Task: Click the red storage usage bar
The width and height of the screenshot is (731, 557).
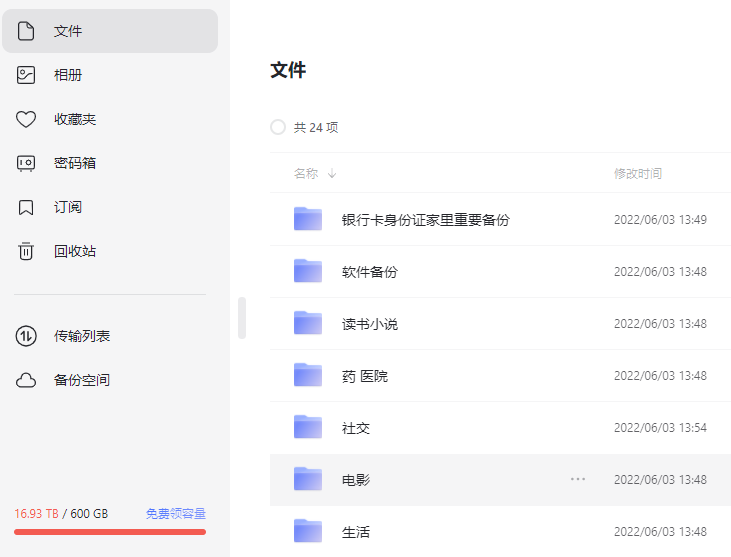Action: pyautogui.click(x=110, y=532)
